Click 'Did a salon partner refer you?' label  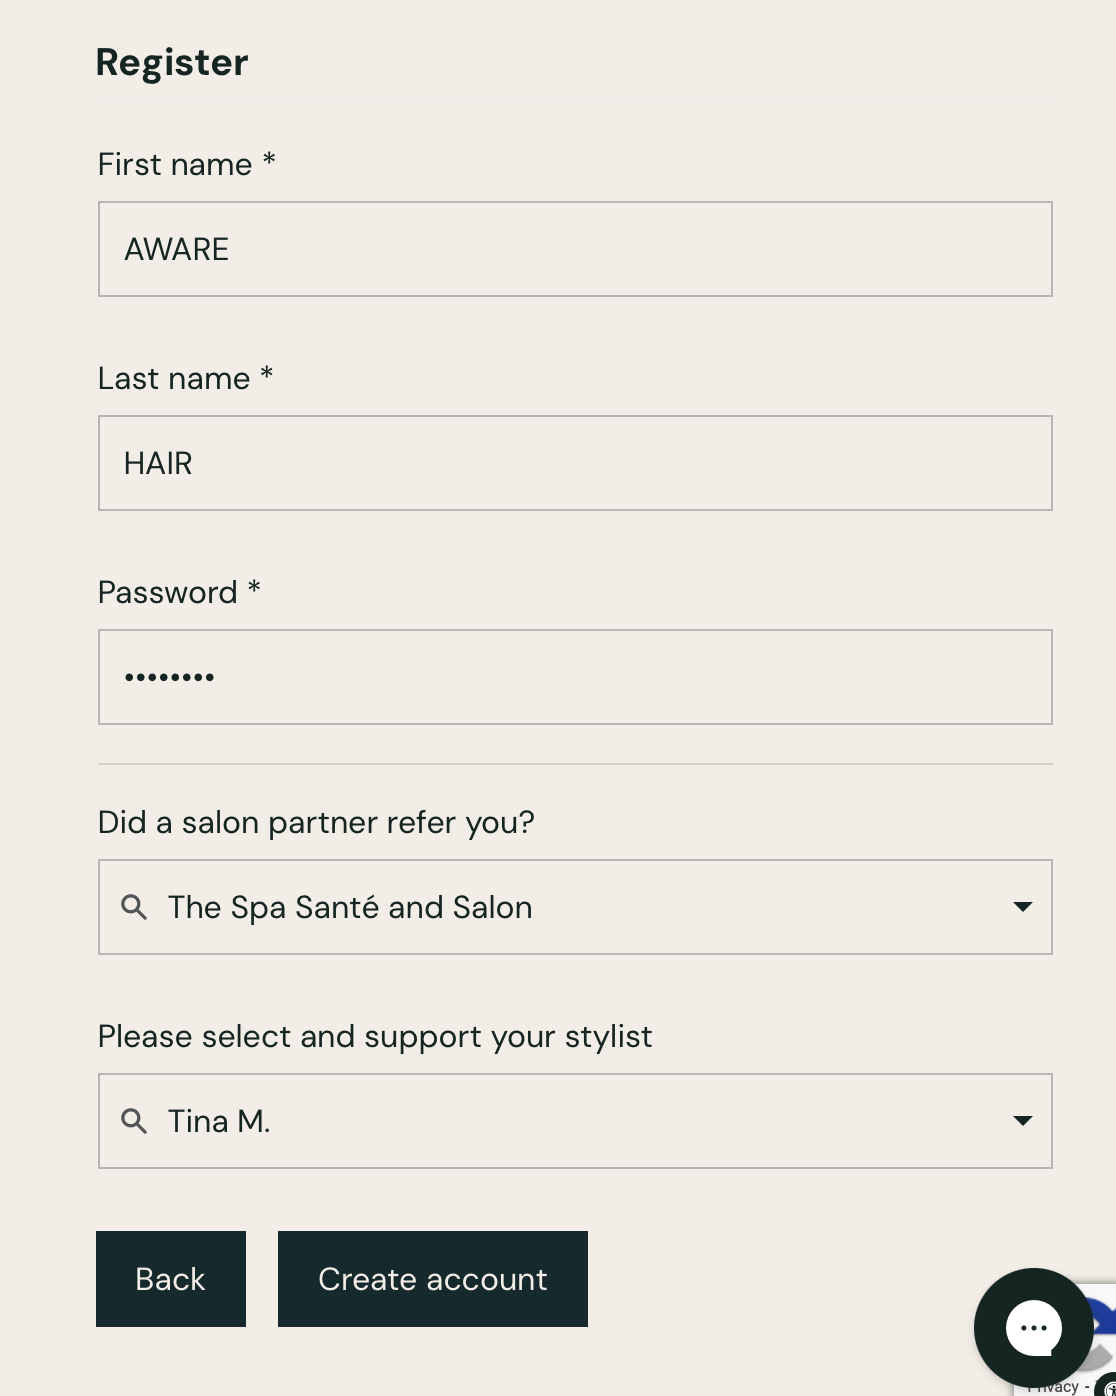(x=316, y=822)
